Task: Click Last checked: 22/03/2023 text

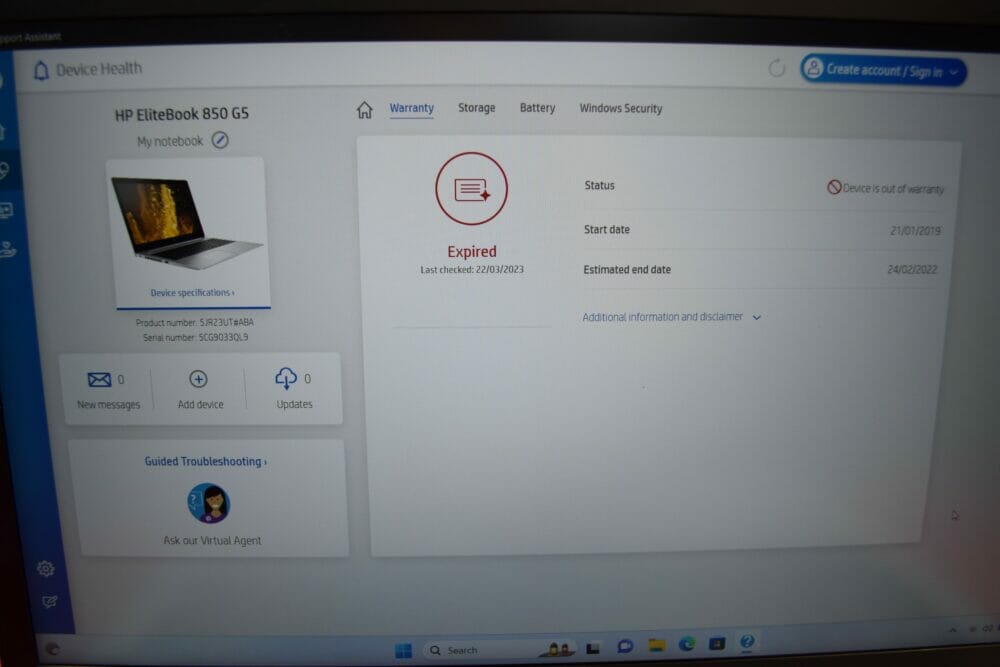Action: point(472,270)
